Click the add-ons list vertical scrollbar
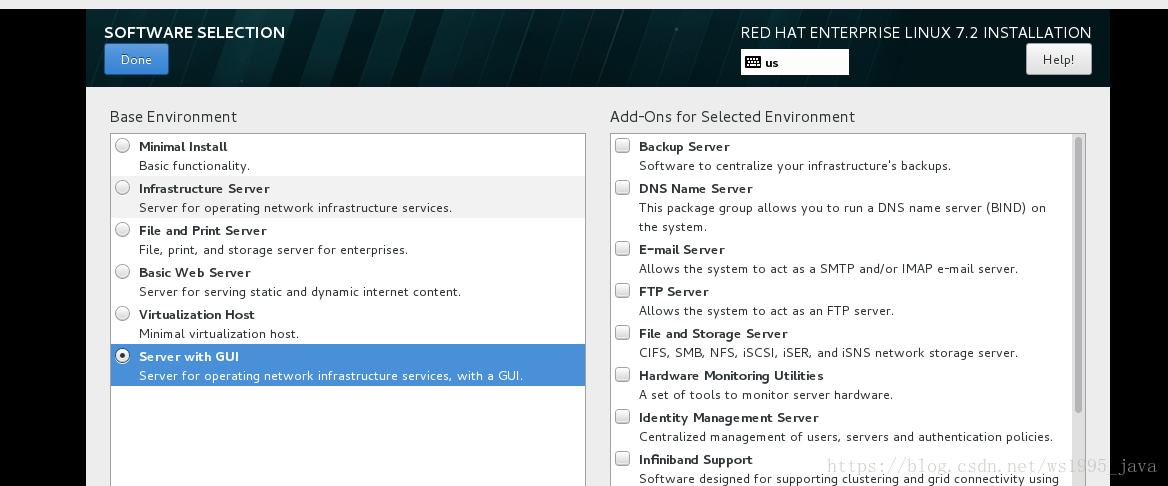Image resolution: width=1168 pixels, height=486 pixels. [x=1078, y=275]
